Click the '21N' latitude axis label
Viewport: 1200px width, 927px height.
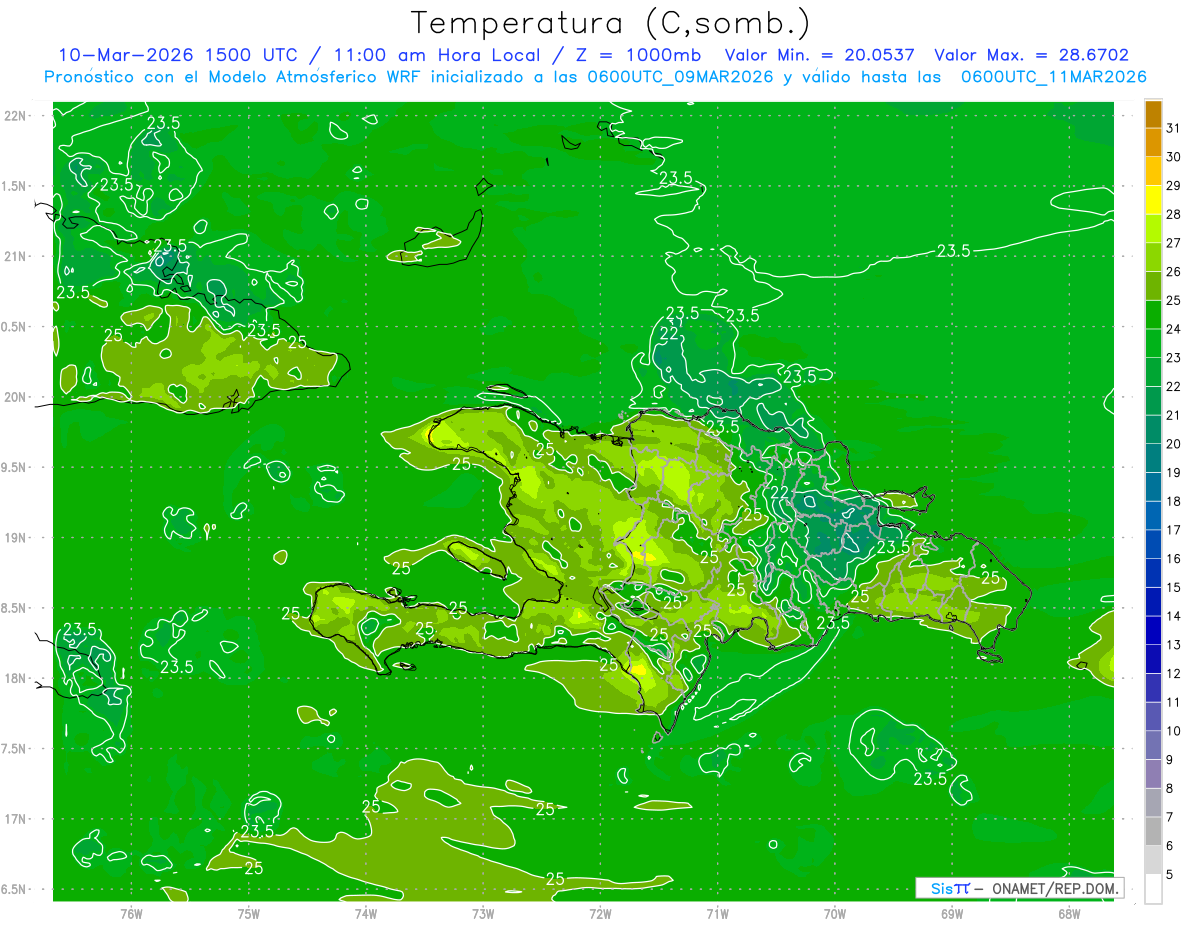tap(15, 256)
